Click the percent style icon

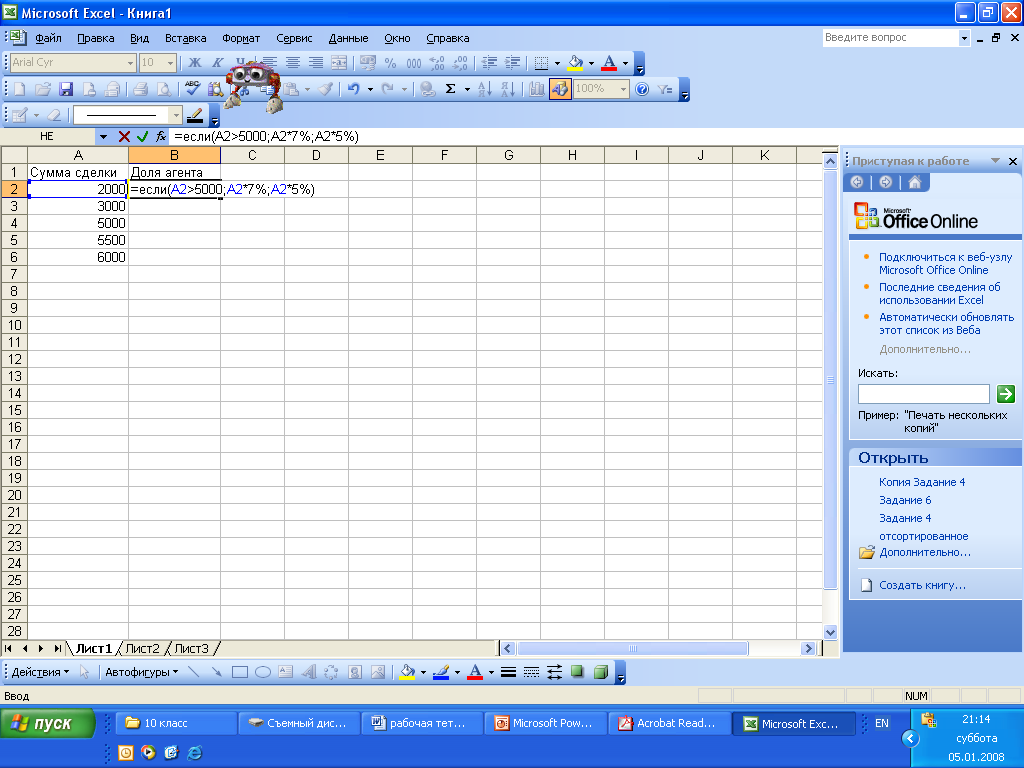point(391,63)
